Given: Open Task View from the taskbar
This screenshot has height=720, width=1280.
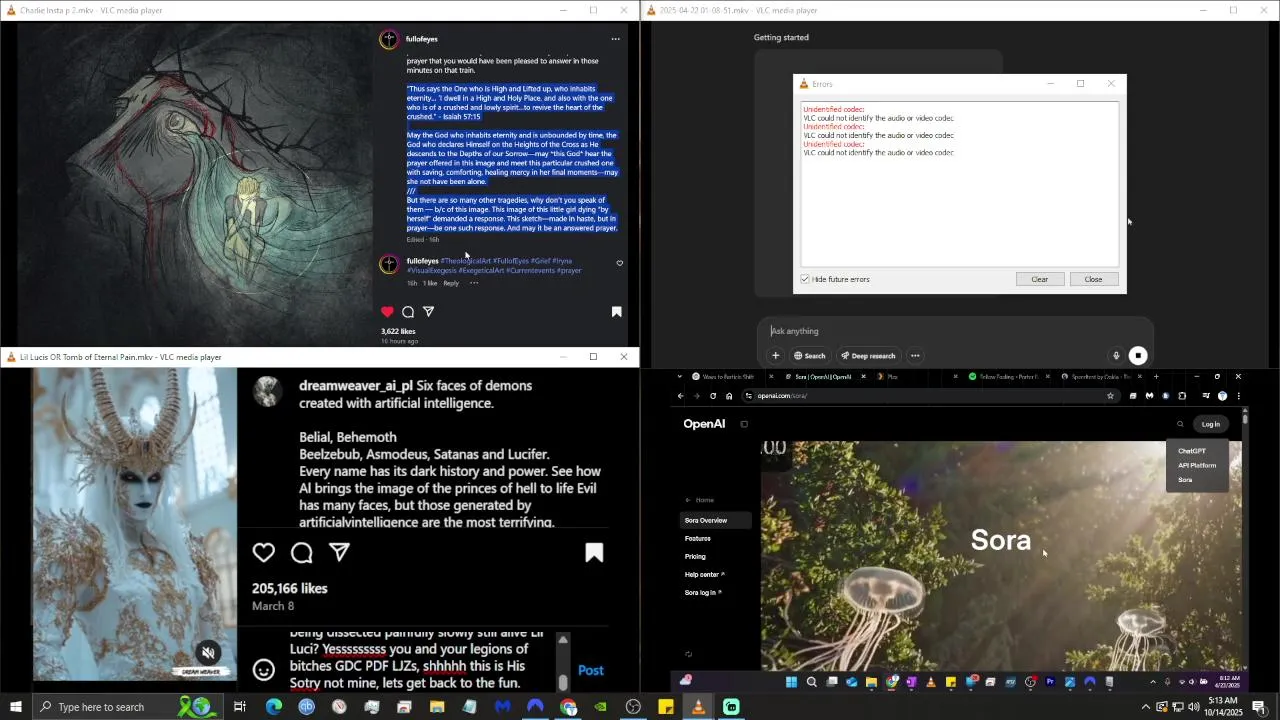Looking at the screenshot, I should (x=240, y=707).
